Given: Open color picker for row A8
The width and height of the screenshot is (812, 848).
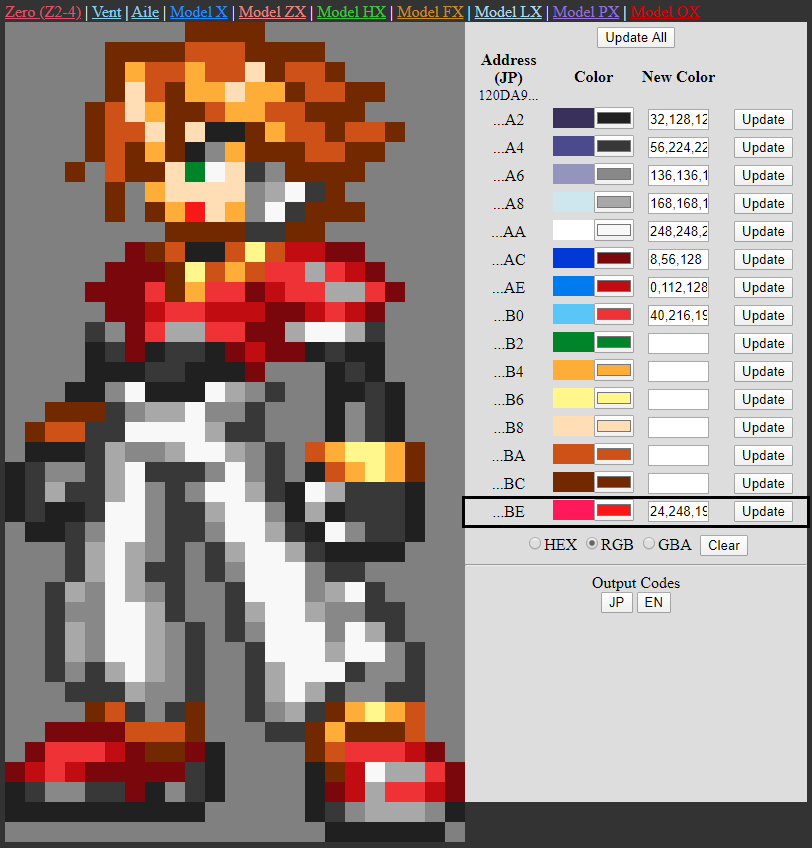Looking at the screenshot, I should tap(613, 203).
